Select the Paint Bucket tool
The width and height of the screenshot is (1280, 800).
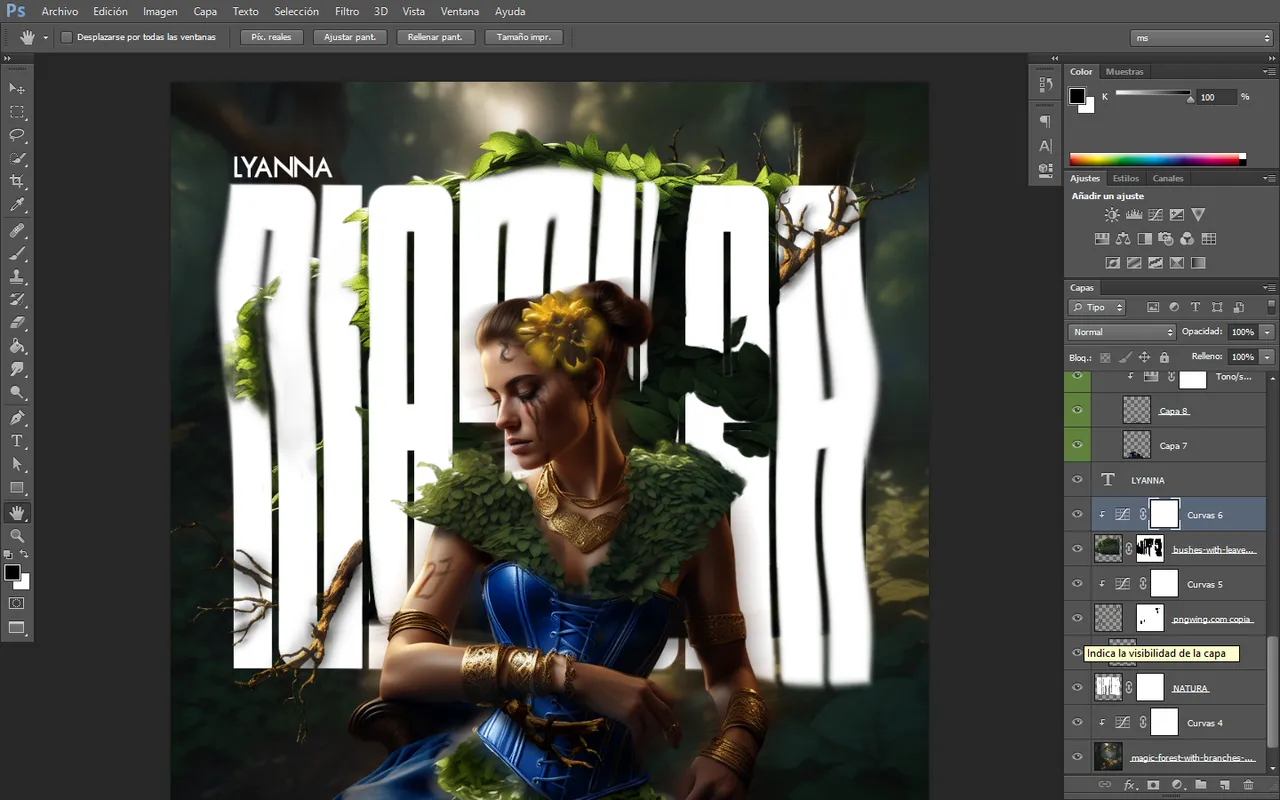[x=17, y=346]
